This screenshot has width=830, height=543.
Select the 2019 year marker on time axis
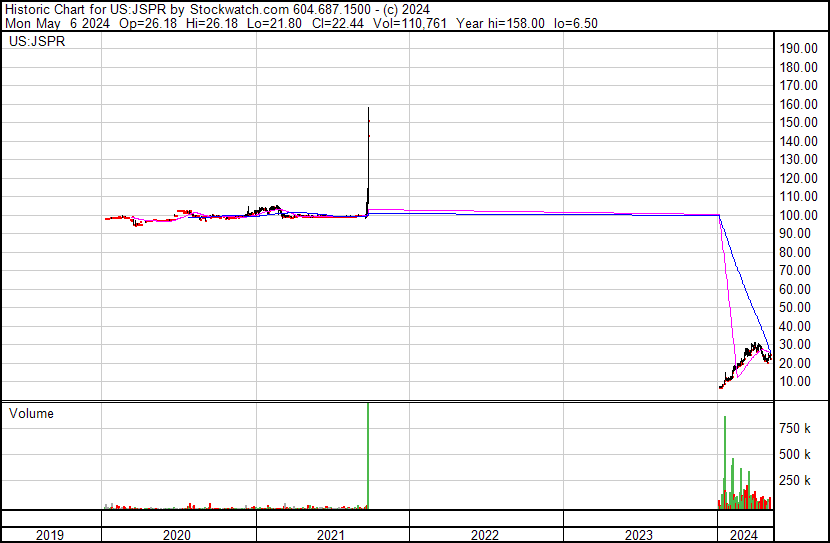coord(50,534)
